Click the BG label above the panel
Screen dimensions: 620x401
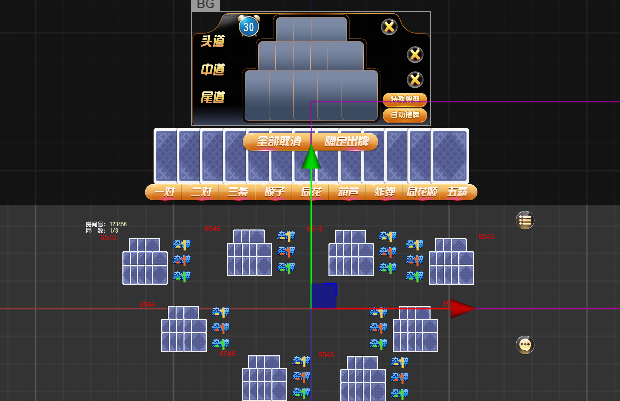[x=206, y=5]
